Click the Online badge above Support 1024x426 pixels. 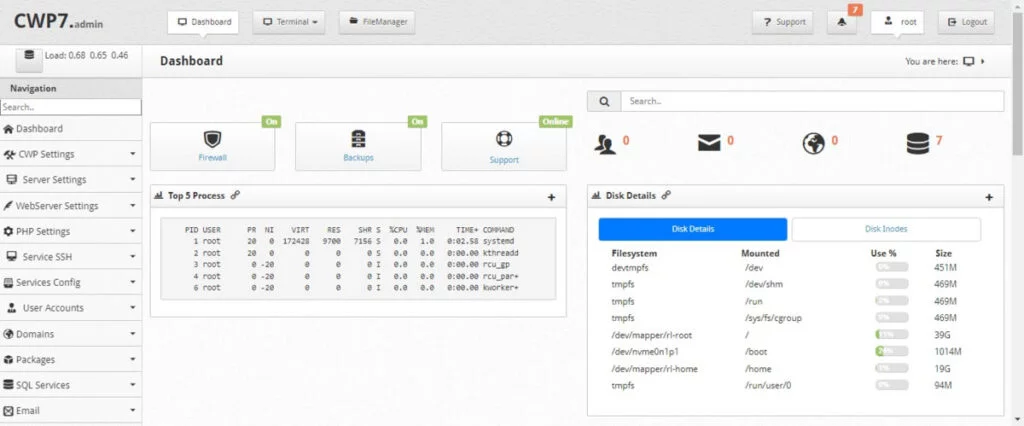(555, 122)
